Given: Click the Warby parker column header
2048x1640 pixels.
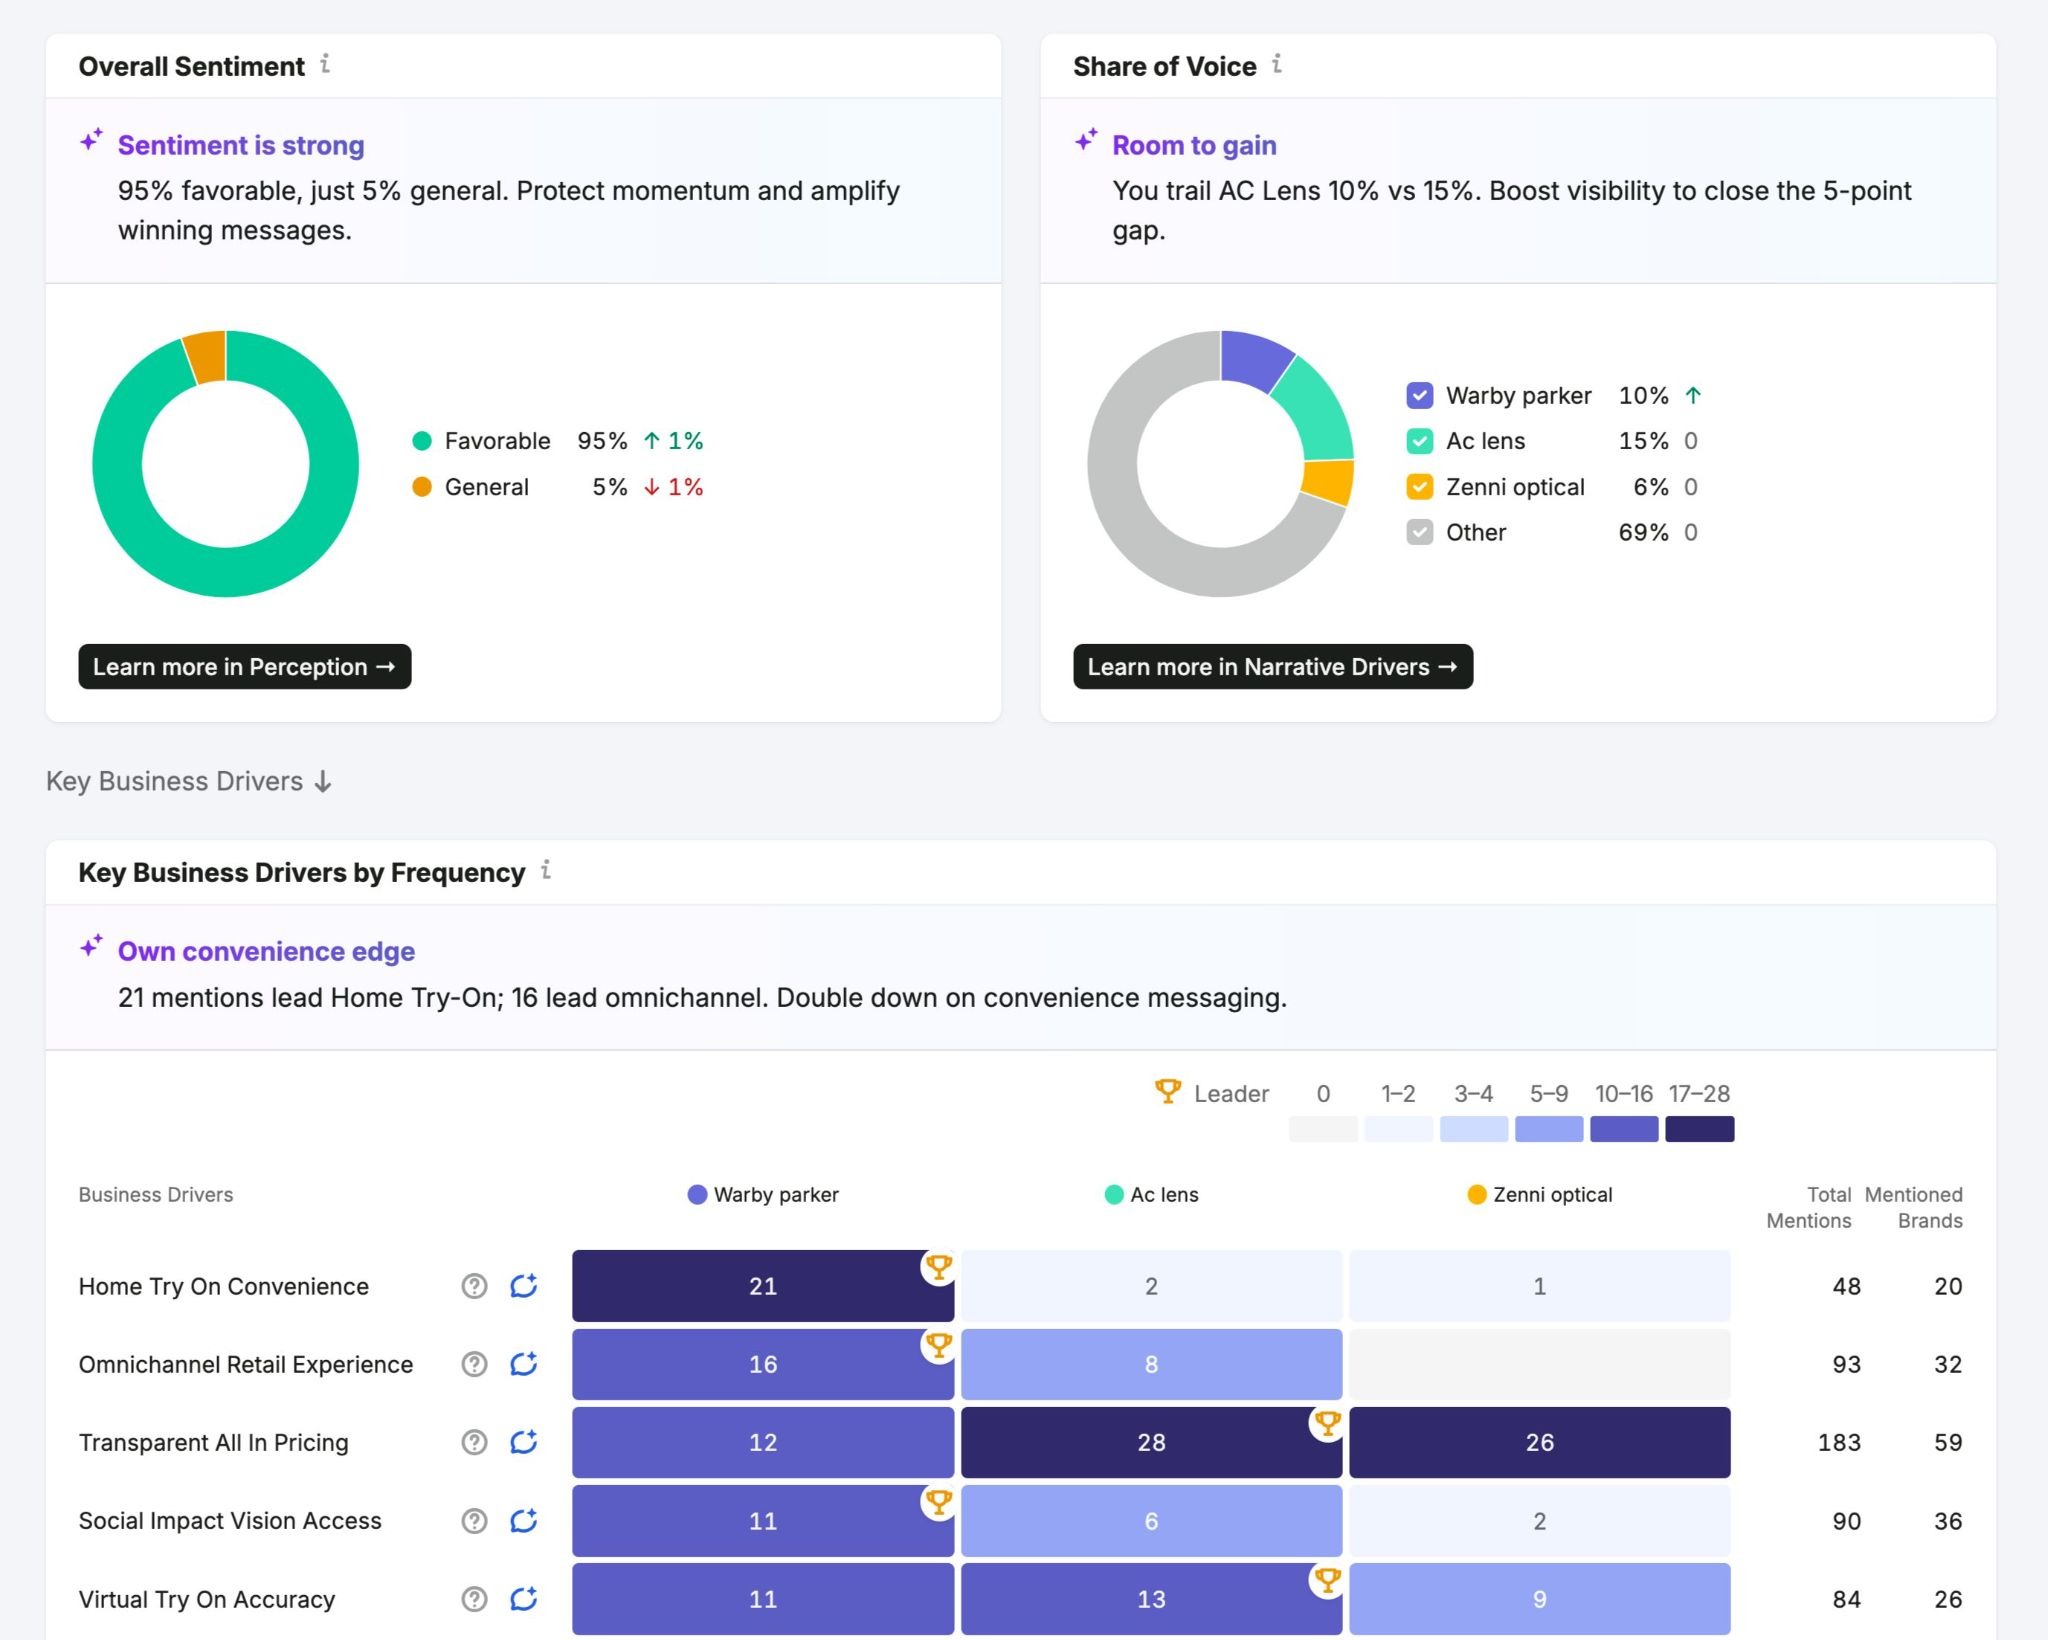Looking at the screenshot, I should coord(763,1195).
